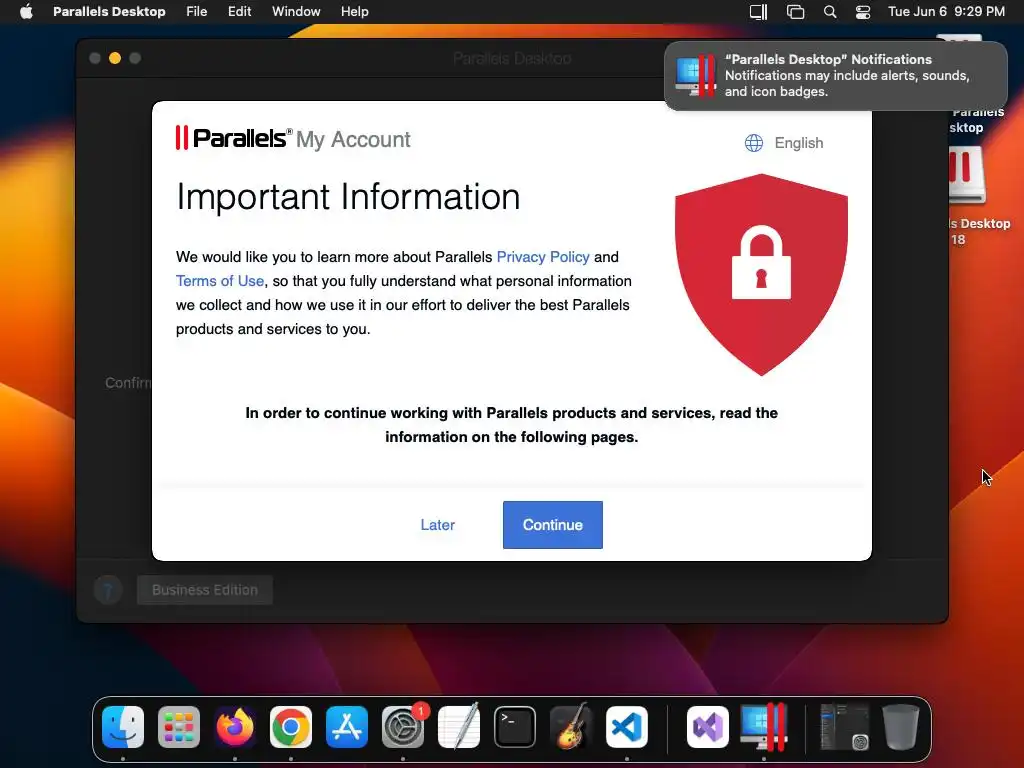
Task: Open Finder from the Dock
Action: coord(123,727)
